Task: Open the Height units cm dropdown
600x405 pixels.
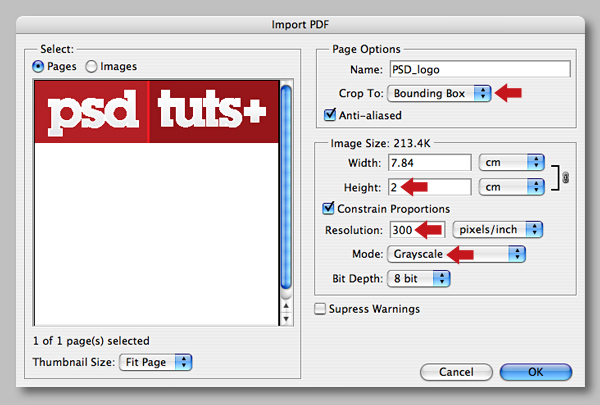Action: (x=511, y=187)
